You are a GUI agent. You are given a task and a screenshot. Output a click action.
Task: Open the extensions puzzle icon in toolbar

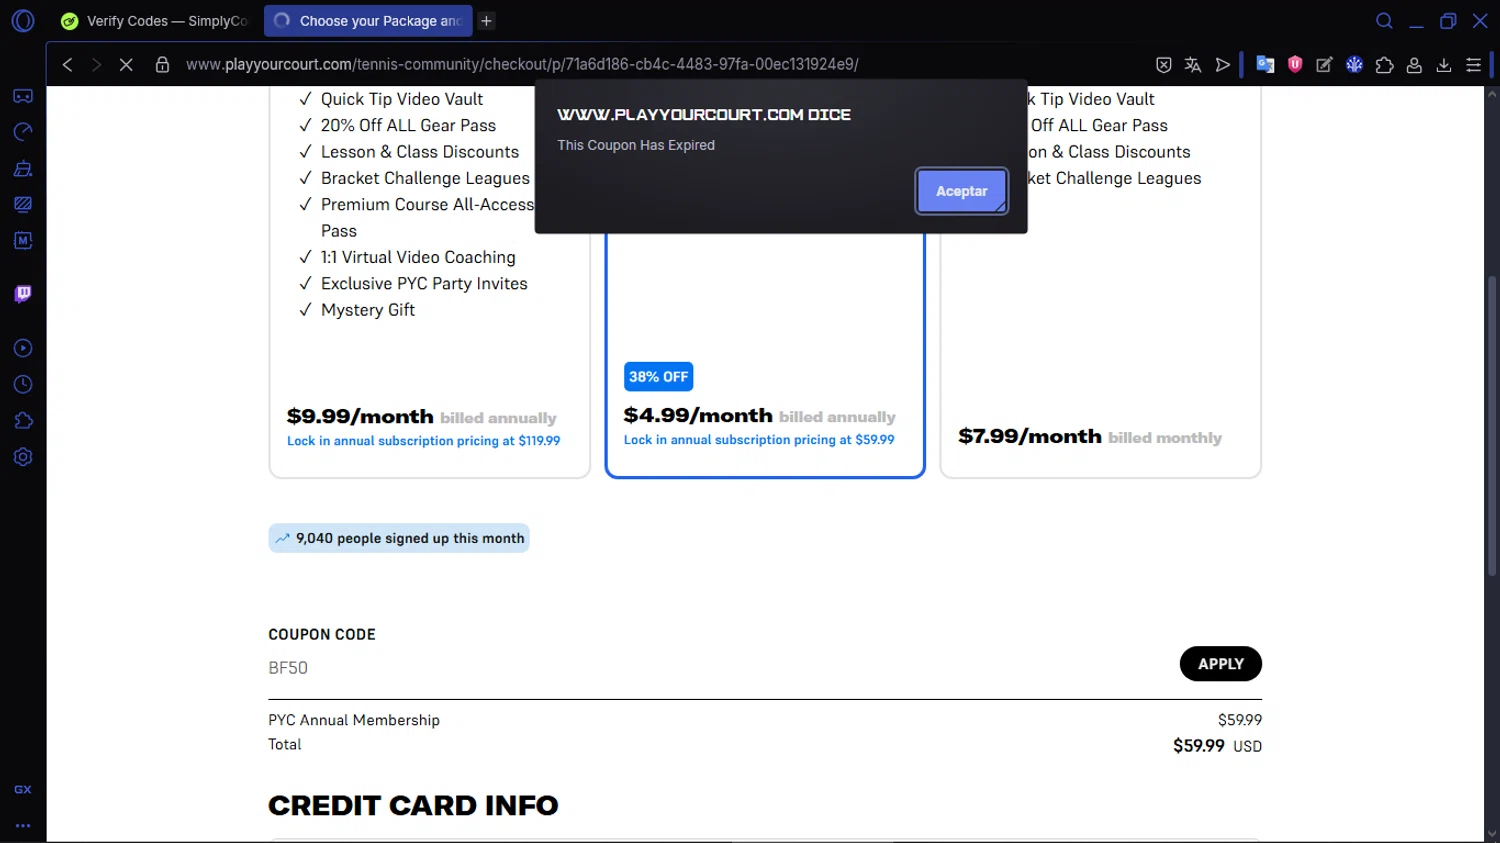[1384, 65]
